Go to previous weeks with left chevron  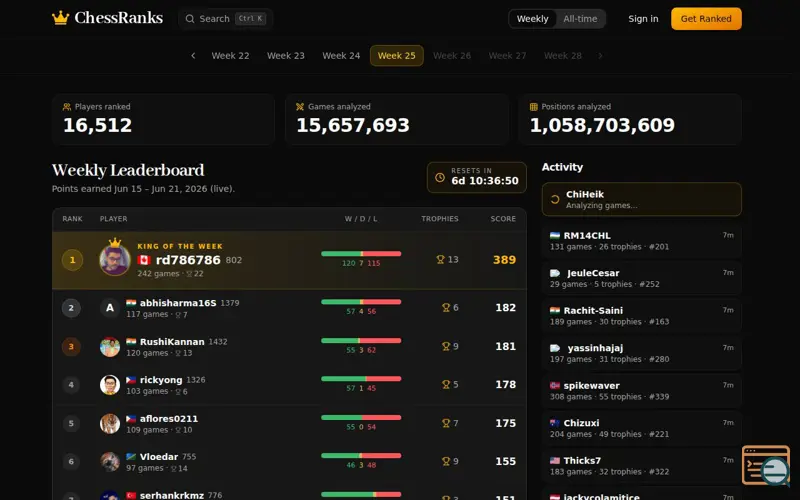[193, 56]
